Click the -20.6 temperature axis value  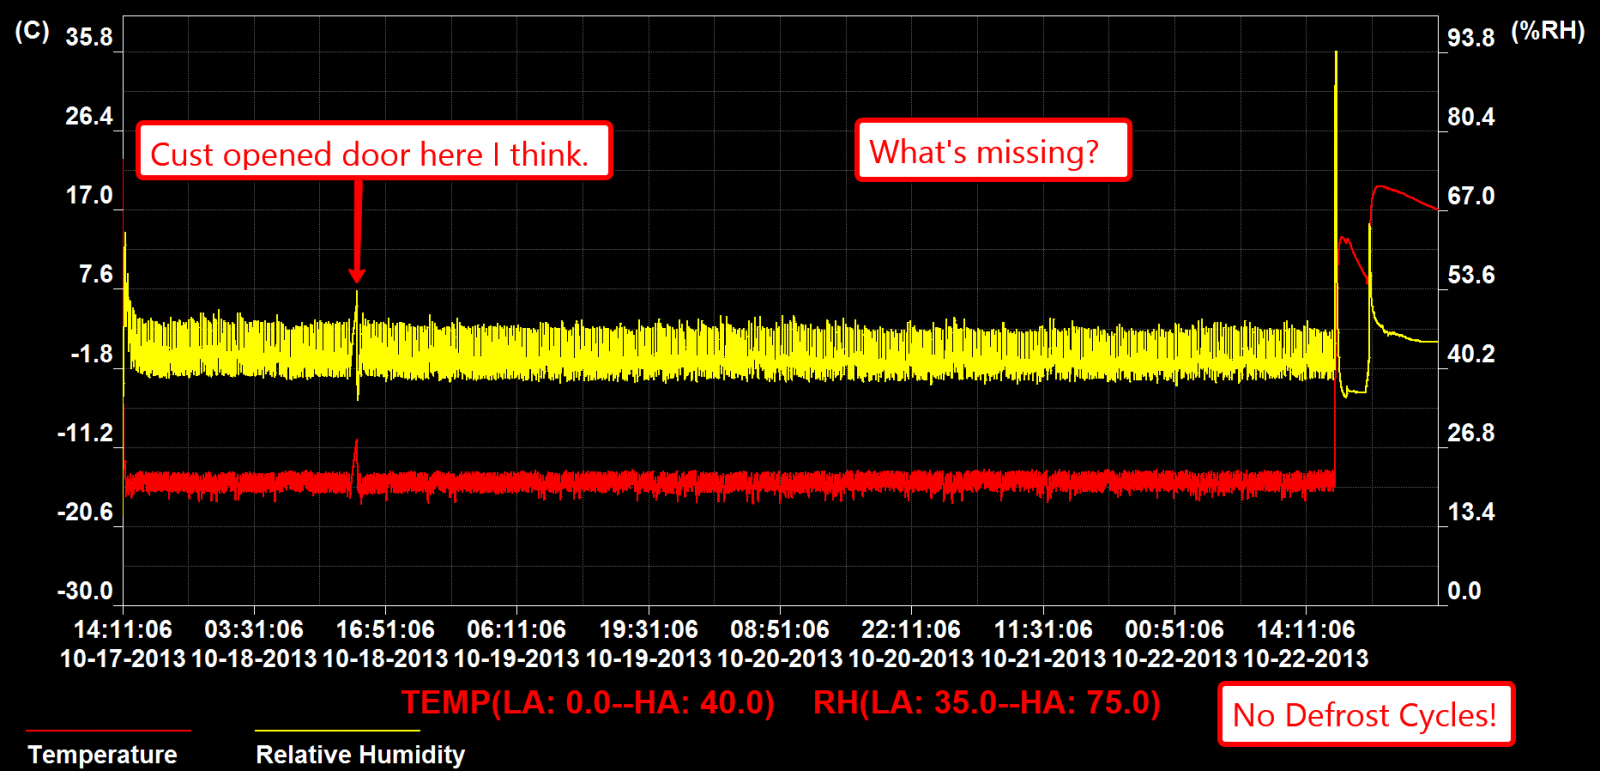[x=85, y=513]
